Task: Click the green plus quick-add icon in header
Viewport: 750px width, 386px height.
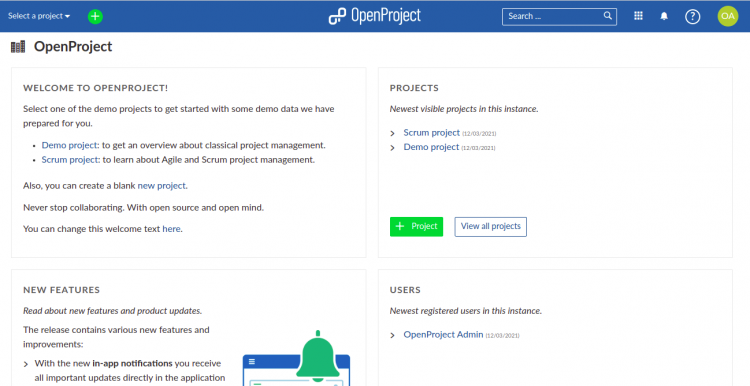Action: coord(95,16)
